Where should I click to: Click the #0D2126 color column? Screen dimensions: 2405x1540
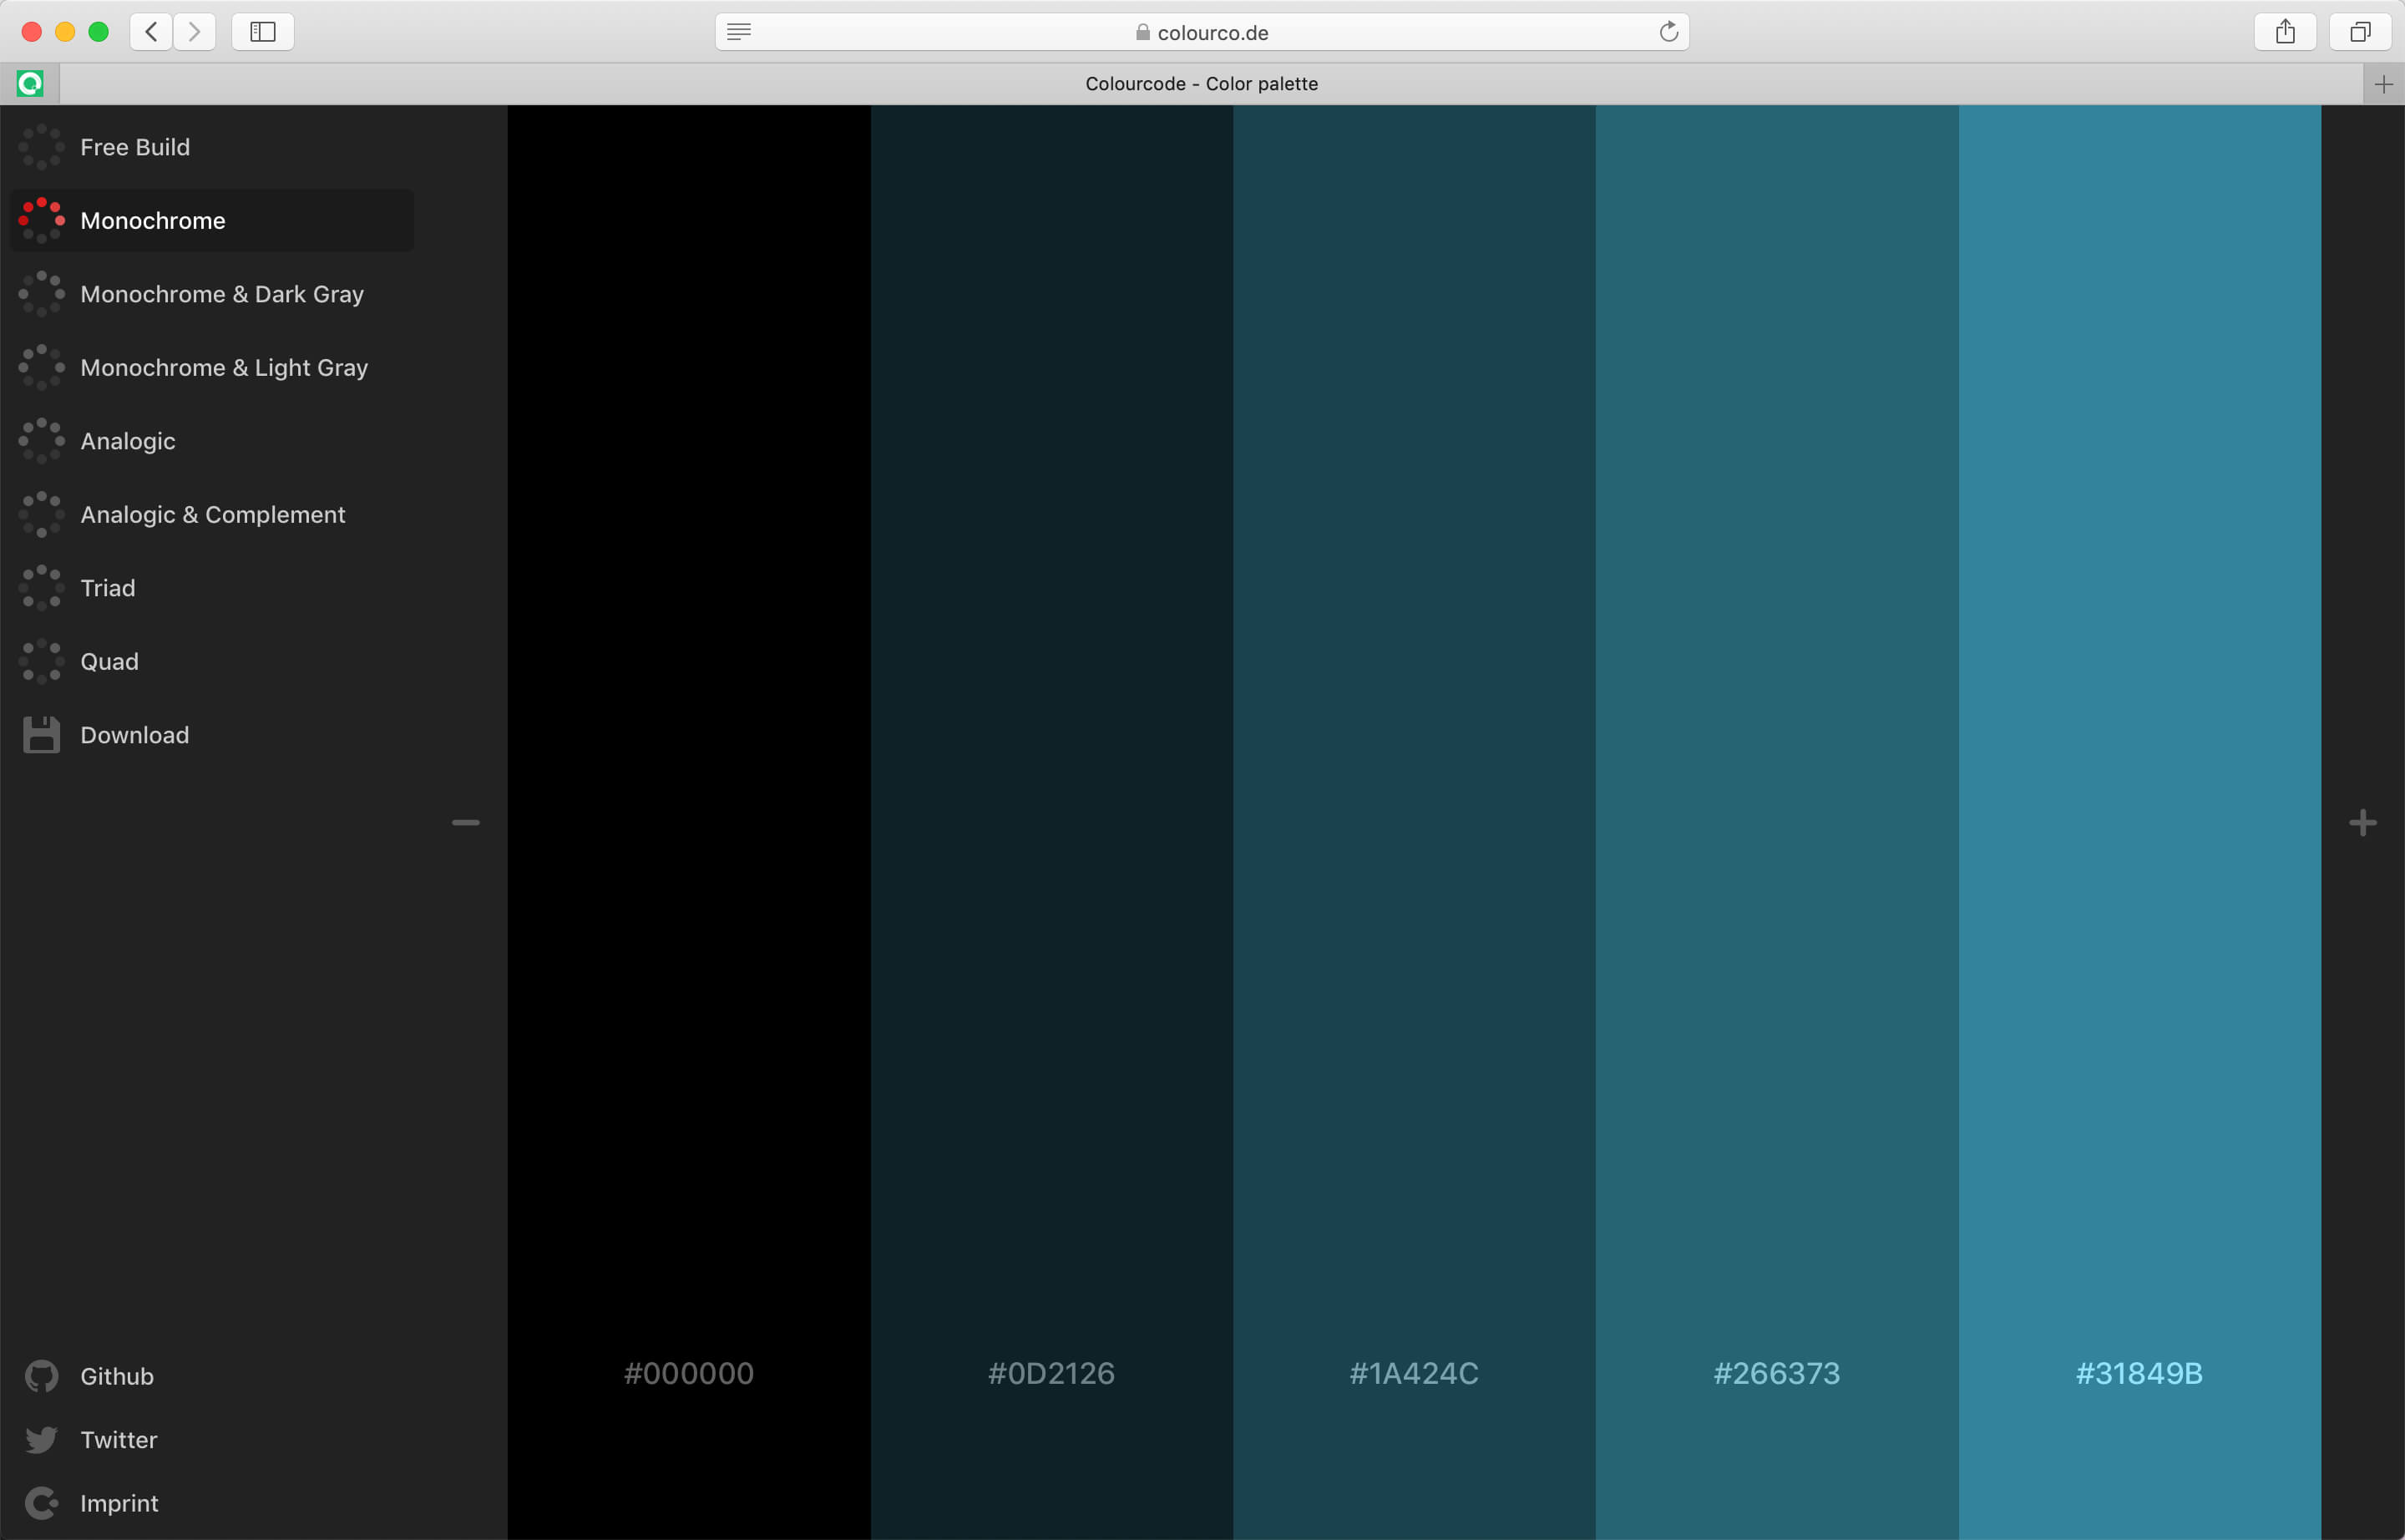tap(1052, 822)
